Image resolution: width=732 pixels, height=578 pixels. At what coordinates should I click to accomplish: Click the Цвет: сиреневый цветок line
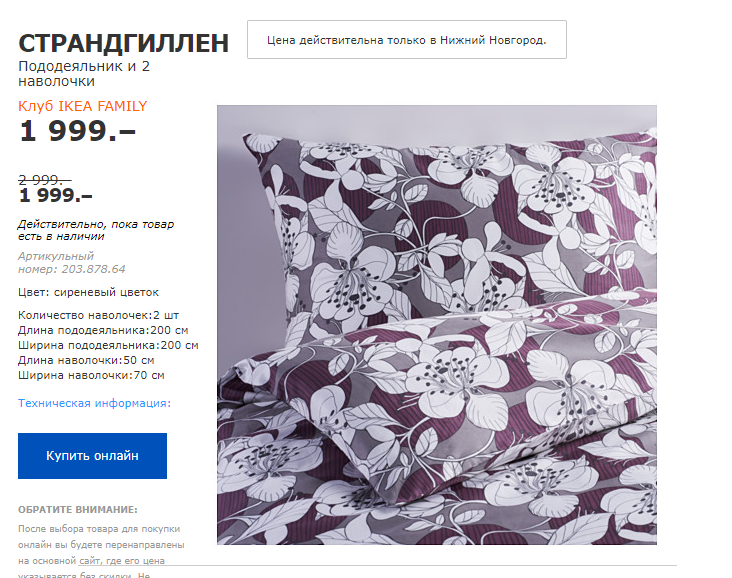pos(88,292)
